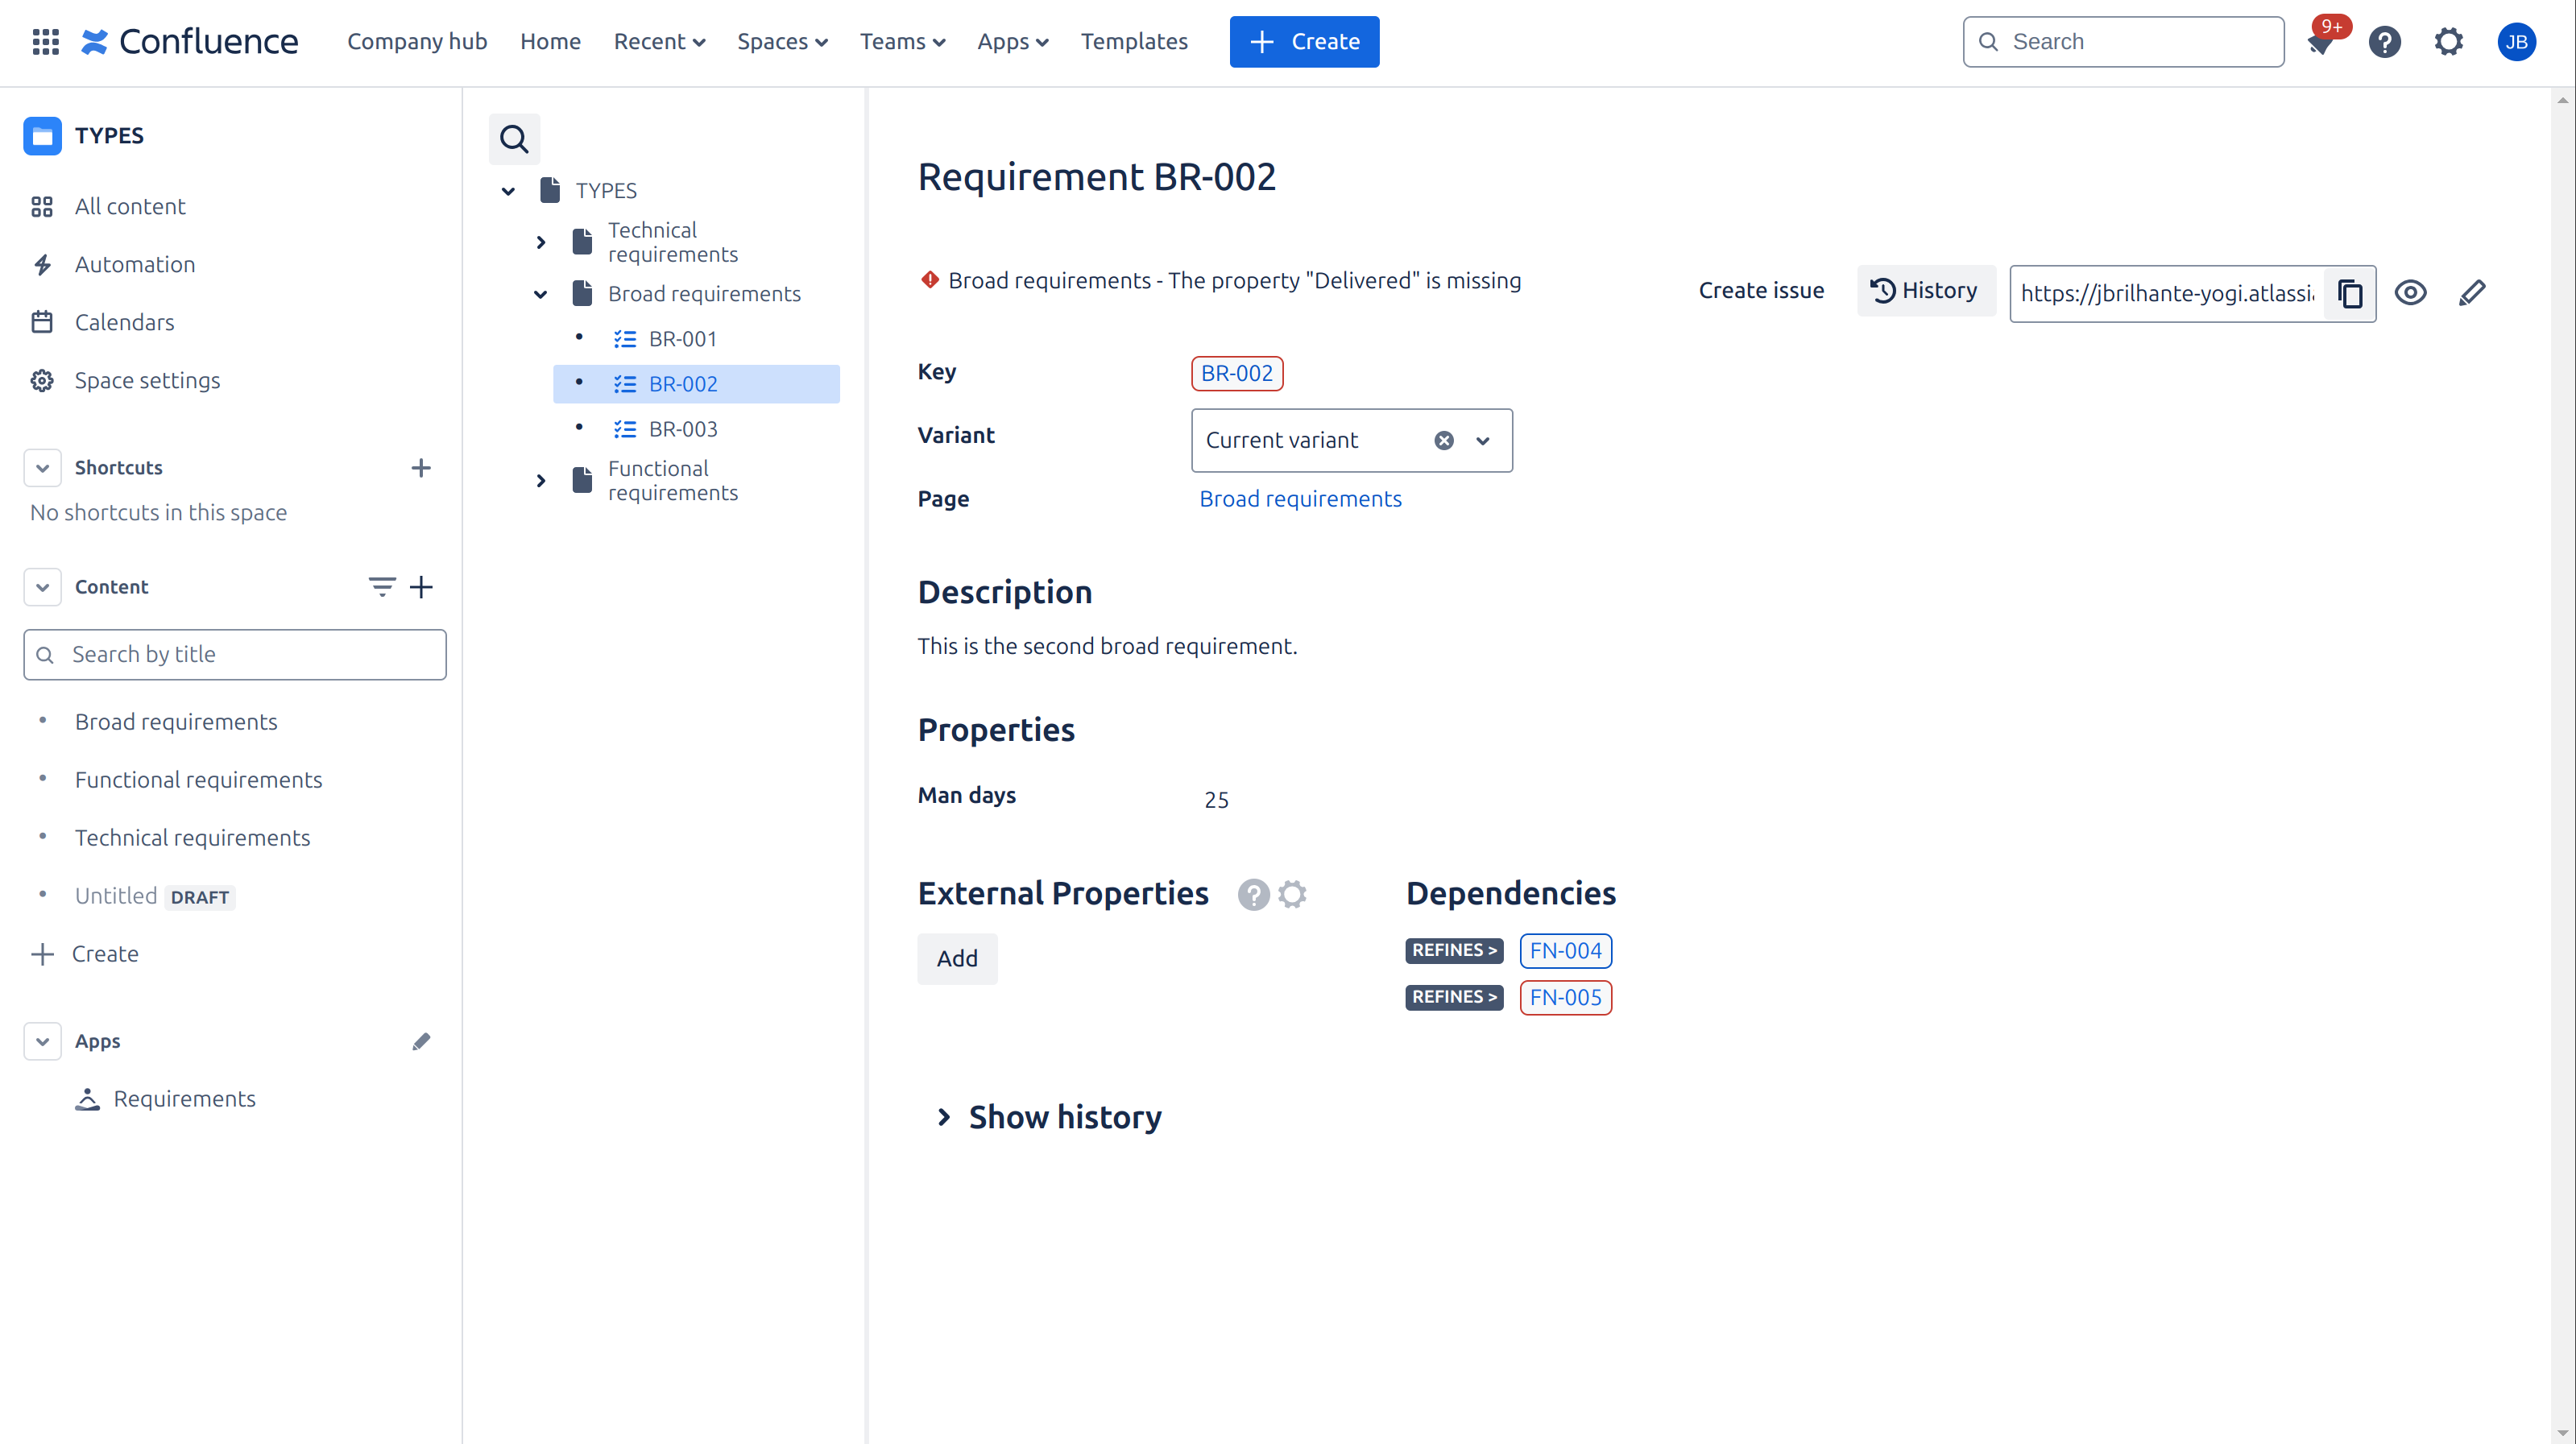Collapse the Shortcuts section toggle

42,468
